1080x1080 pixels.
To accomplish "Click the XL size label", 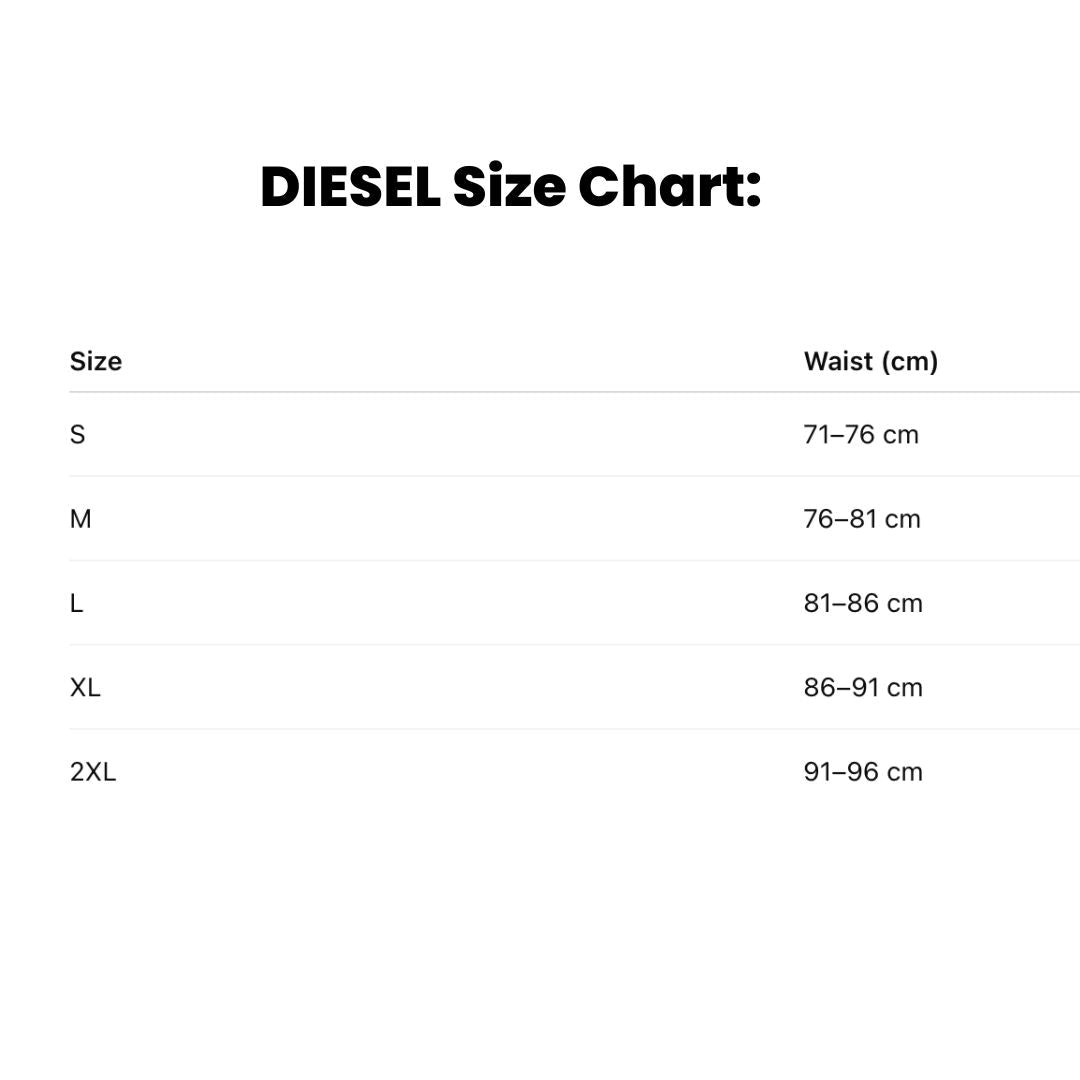I will coord(86,688).
